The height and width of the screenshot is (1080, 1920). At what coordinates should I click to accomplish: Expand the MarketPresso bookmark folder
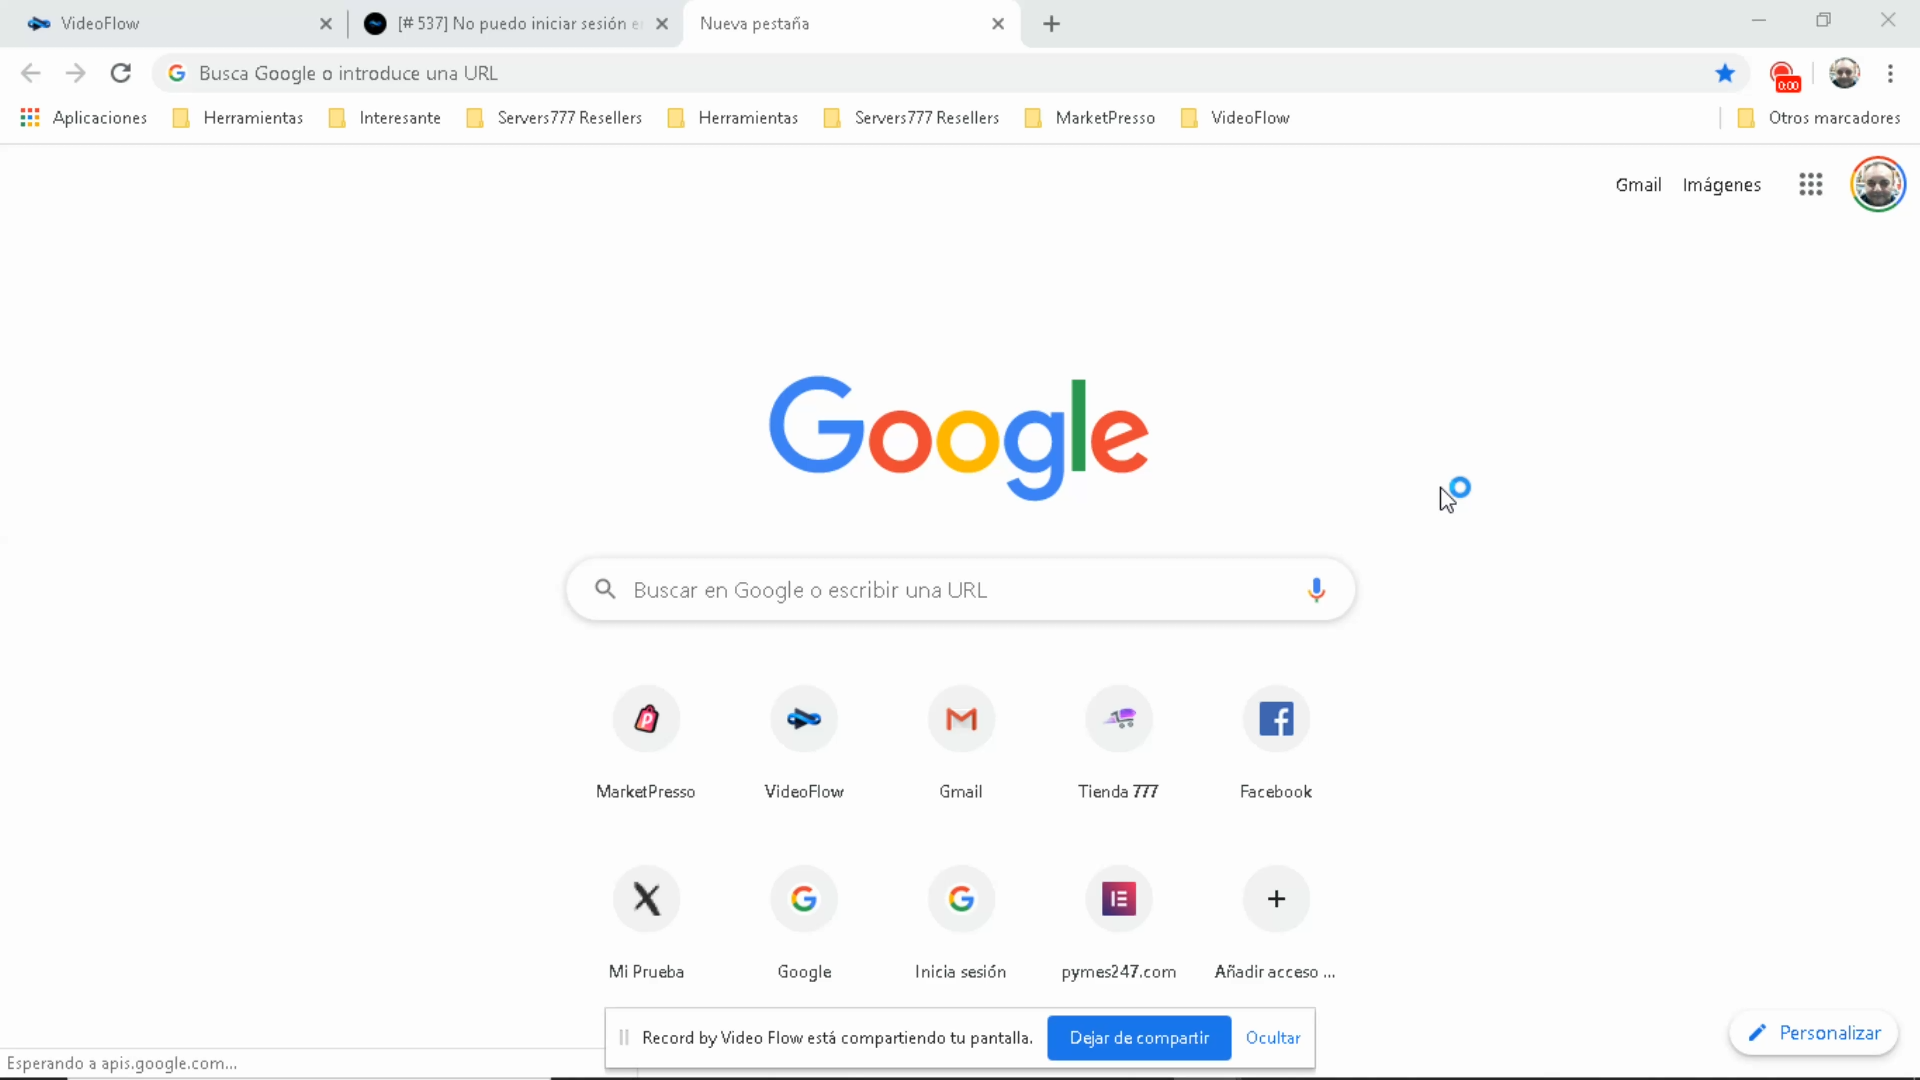(x=1091, y=118)
